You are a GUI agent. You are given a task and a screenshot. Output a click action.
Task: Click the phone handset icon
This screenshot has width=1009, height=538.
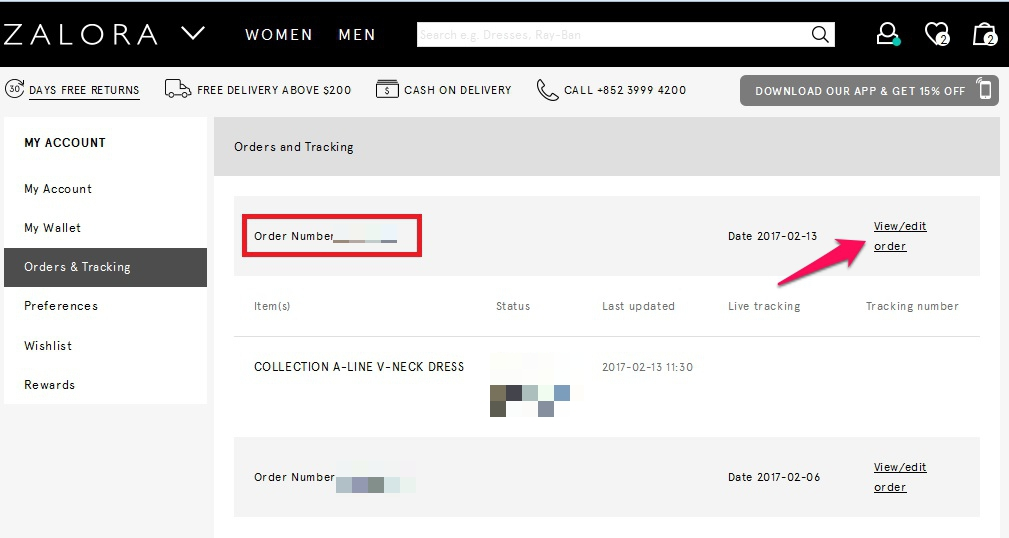(x=547, y=90)
